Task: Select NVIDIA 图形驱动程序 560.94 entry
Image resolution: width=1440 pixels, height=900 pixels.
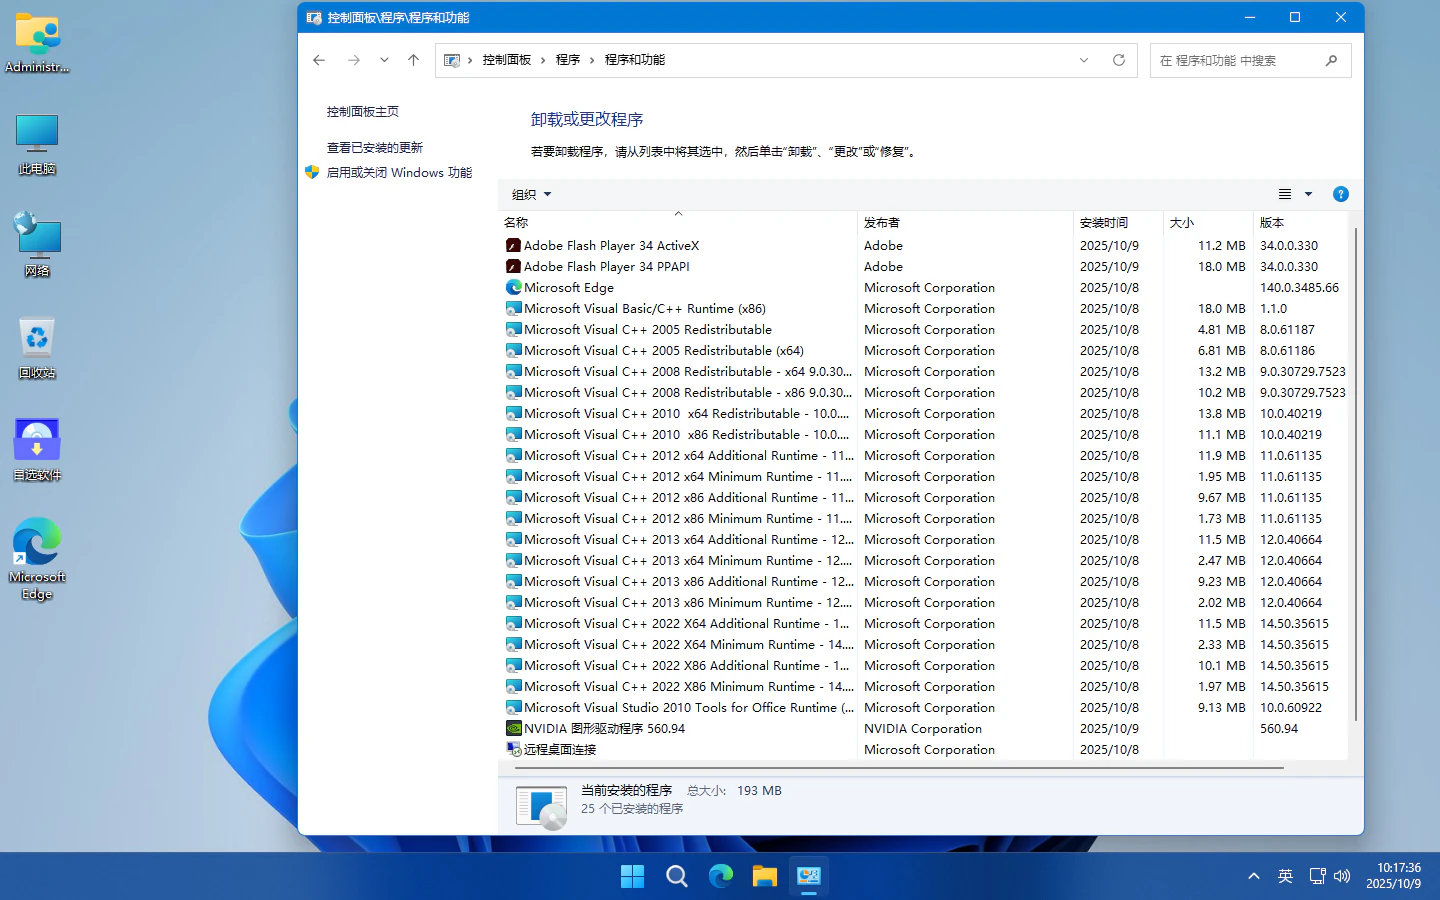Action: coord(604,729)
